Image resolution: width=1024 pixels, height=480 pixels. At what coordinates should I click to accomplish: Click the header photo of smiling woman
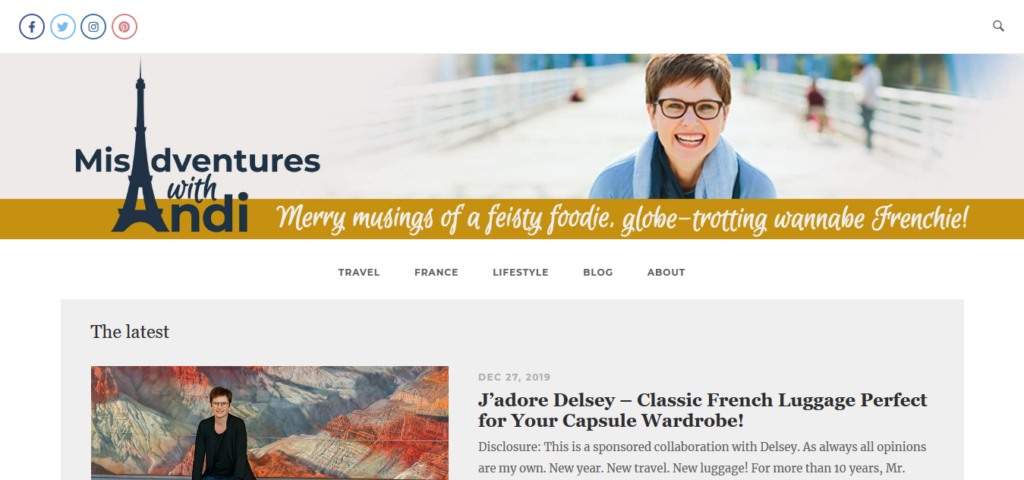(684, 127)
